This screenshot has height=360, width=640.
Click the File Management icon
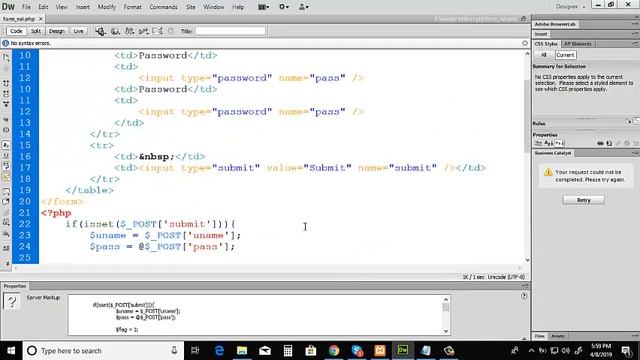[x=129, y=31]
